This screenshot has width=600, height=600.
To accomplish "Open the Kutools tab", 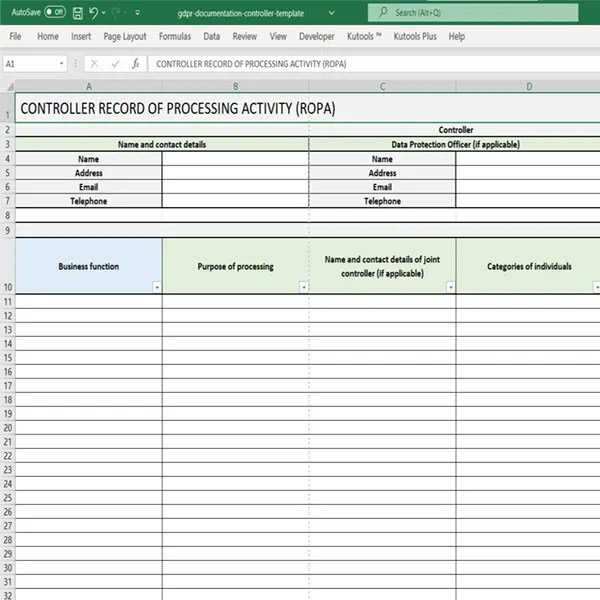I will point(364,36).
